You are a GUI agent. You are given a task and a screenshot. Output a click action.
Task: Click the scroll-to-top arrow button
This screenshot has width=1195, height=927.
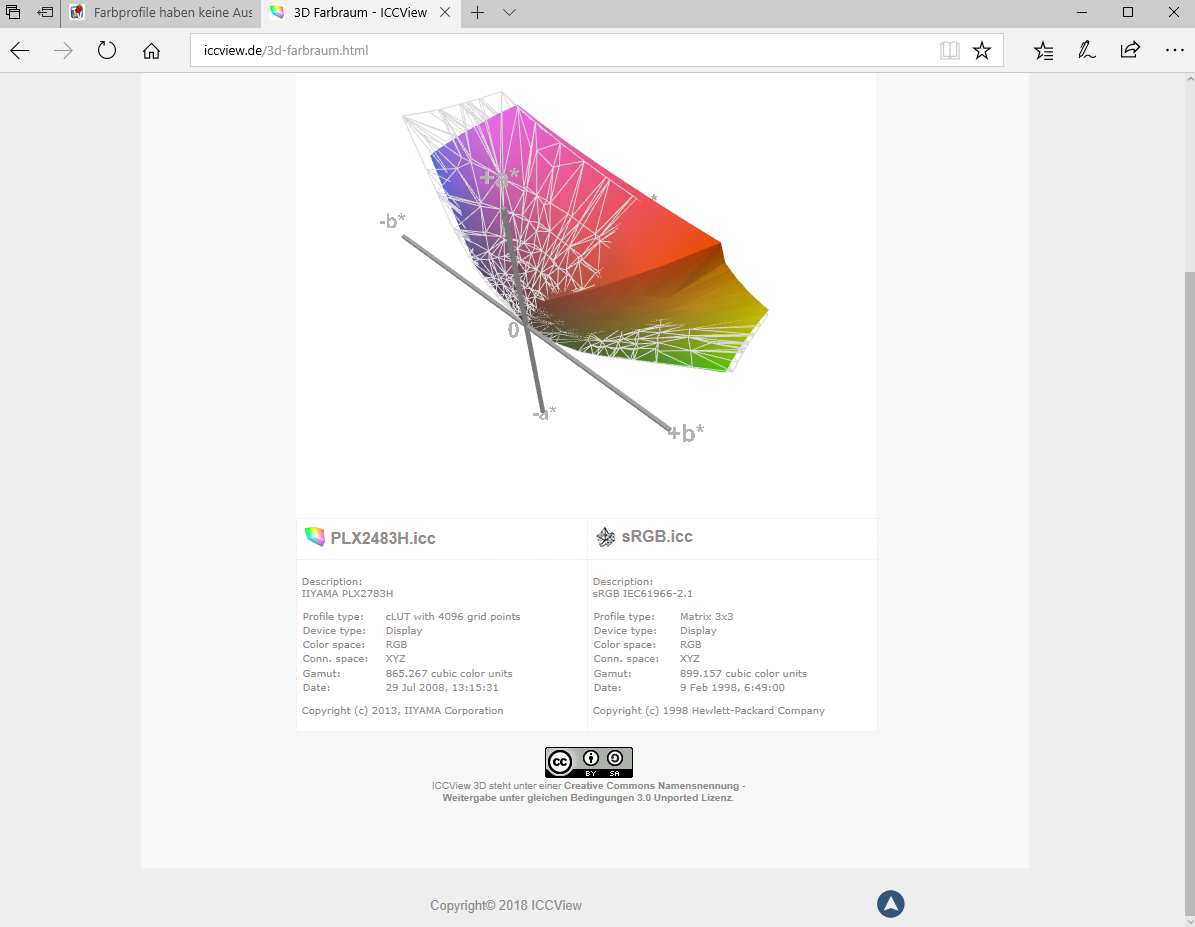pos(890,904)
